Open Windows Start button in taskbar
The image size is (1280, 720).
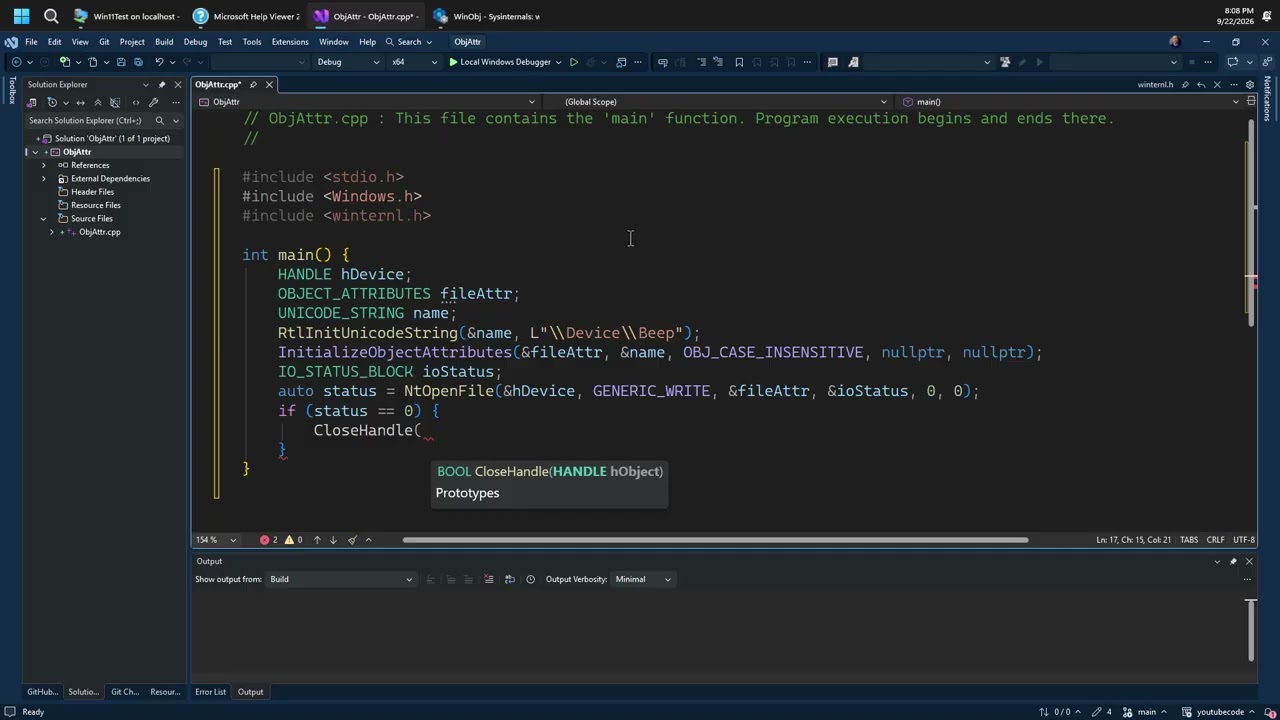click(x=21, y=16)
